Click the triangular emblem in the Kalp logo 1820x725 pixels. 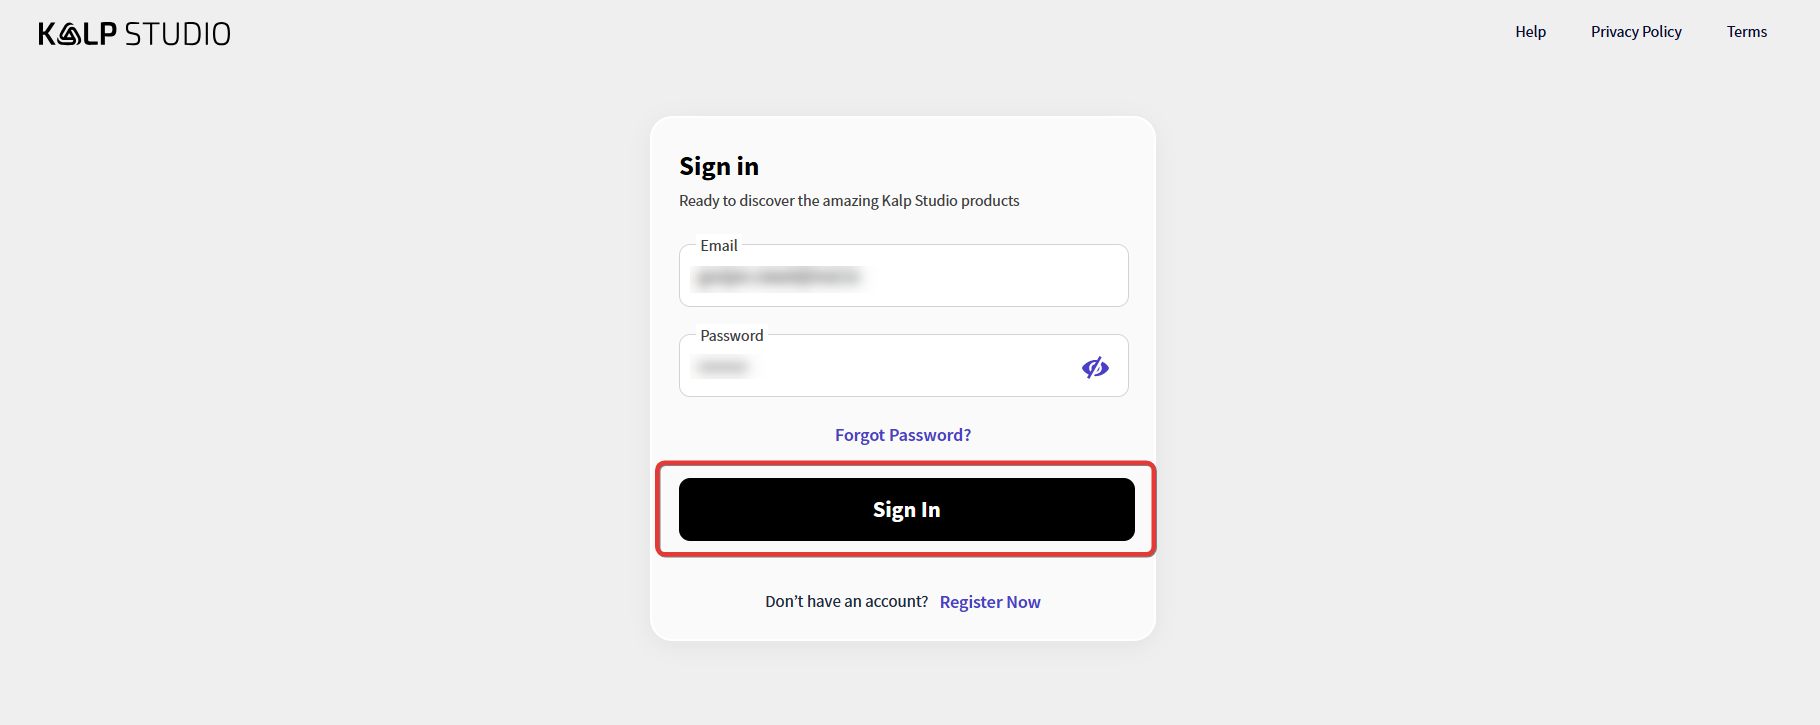point(70,34)
